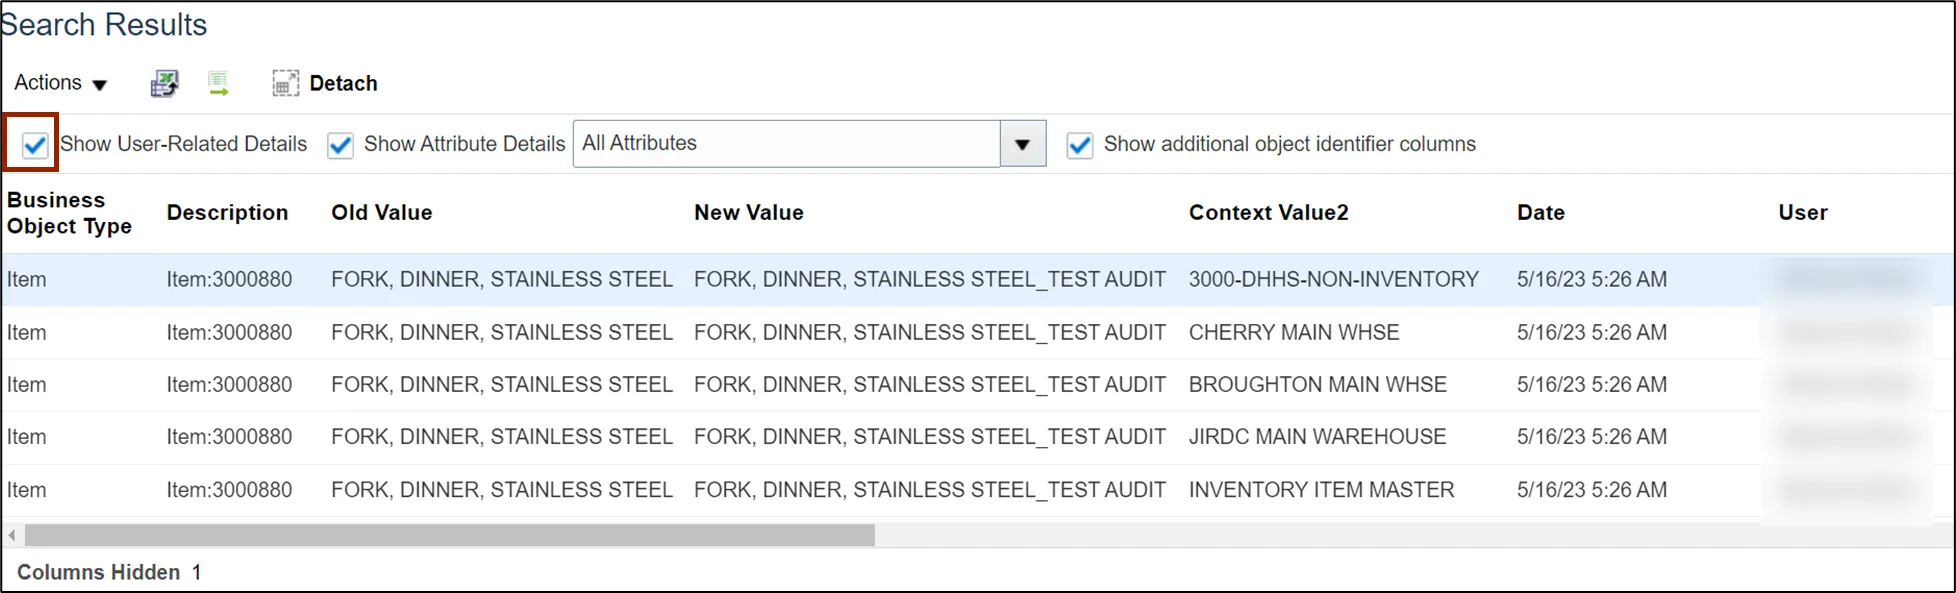Viewport: 1956px width, 593px height.
Task: Click the green export table icon
Action: pos(219,84)
